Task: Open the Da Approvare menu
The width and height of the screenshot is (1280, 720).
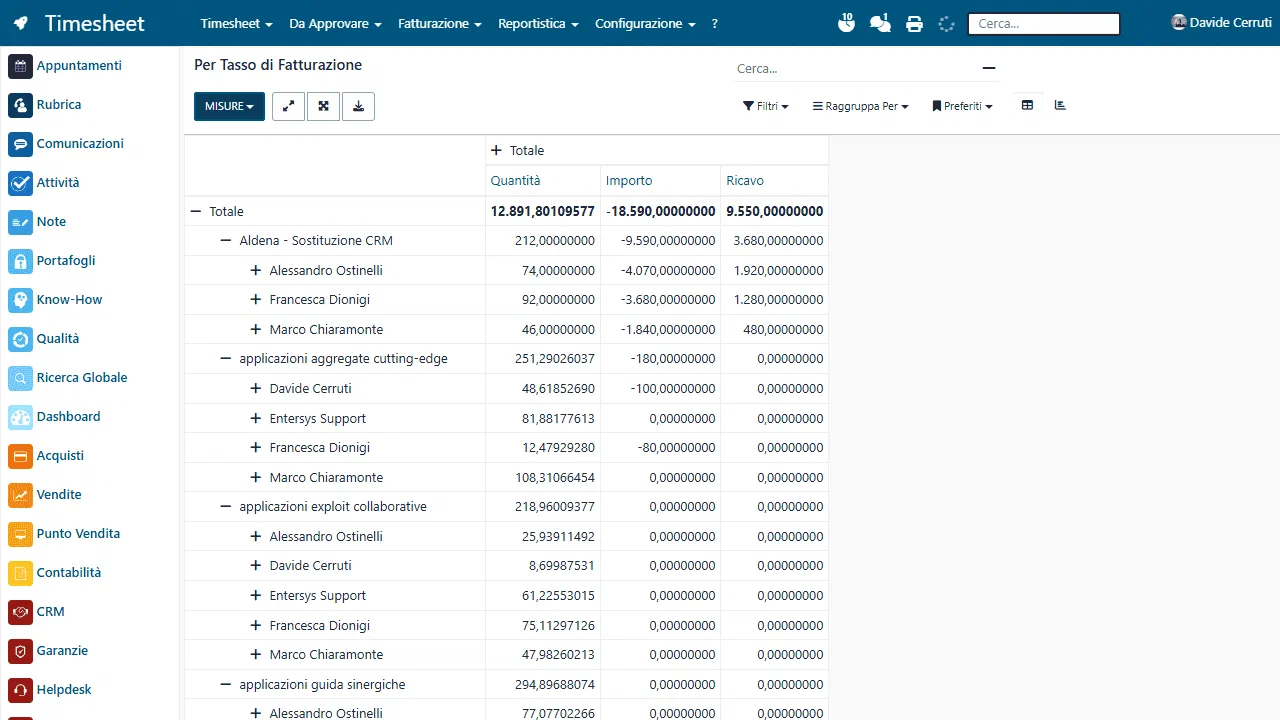Action: 335,23
